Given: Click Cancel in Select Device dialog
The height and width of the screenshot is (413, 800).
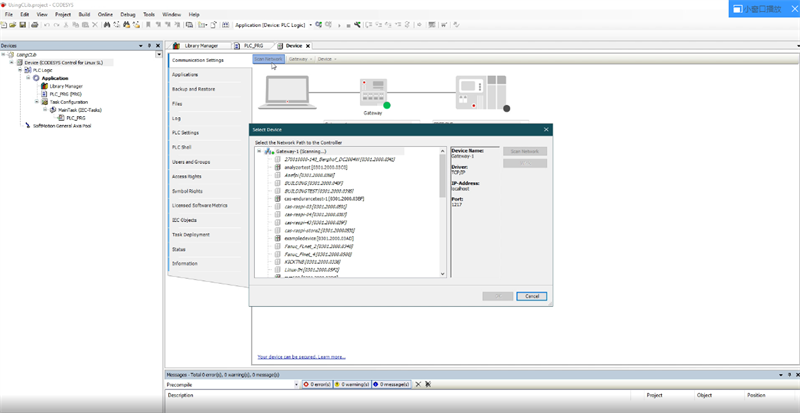Looking at the screenshot, I should 531,296.
